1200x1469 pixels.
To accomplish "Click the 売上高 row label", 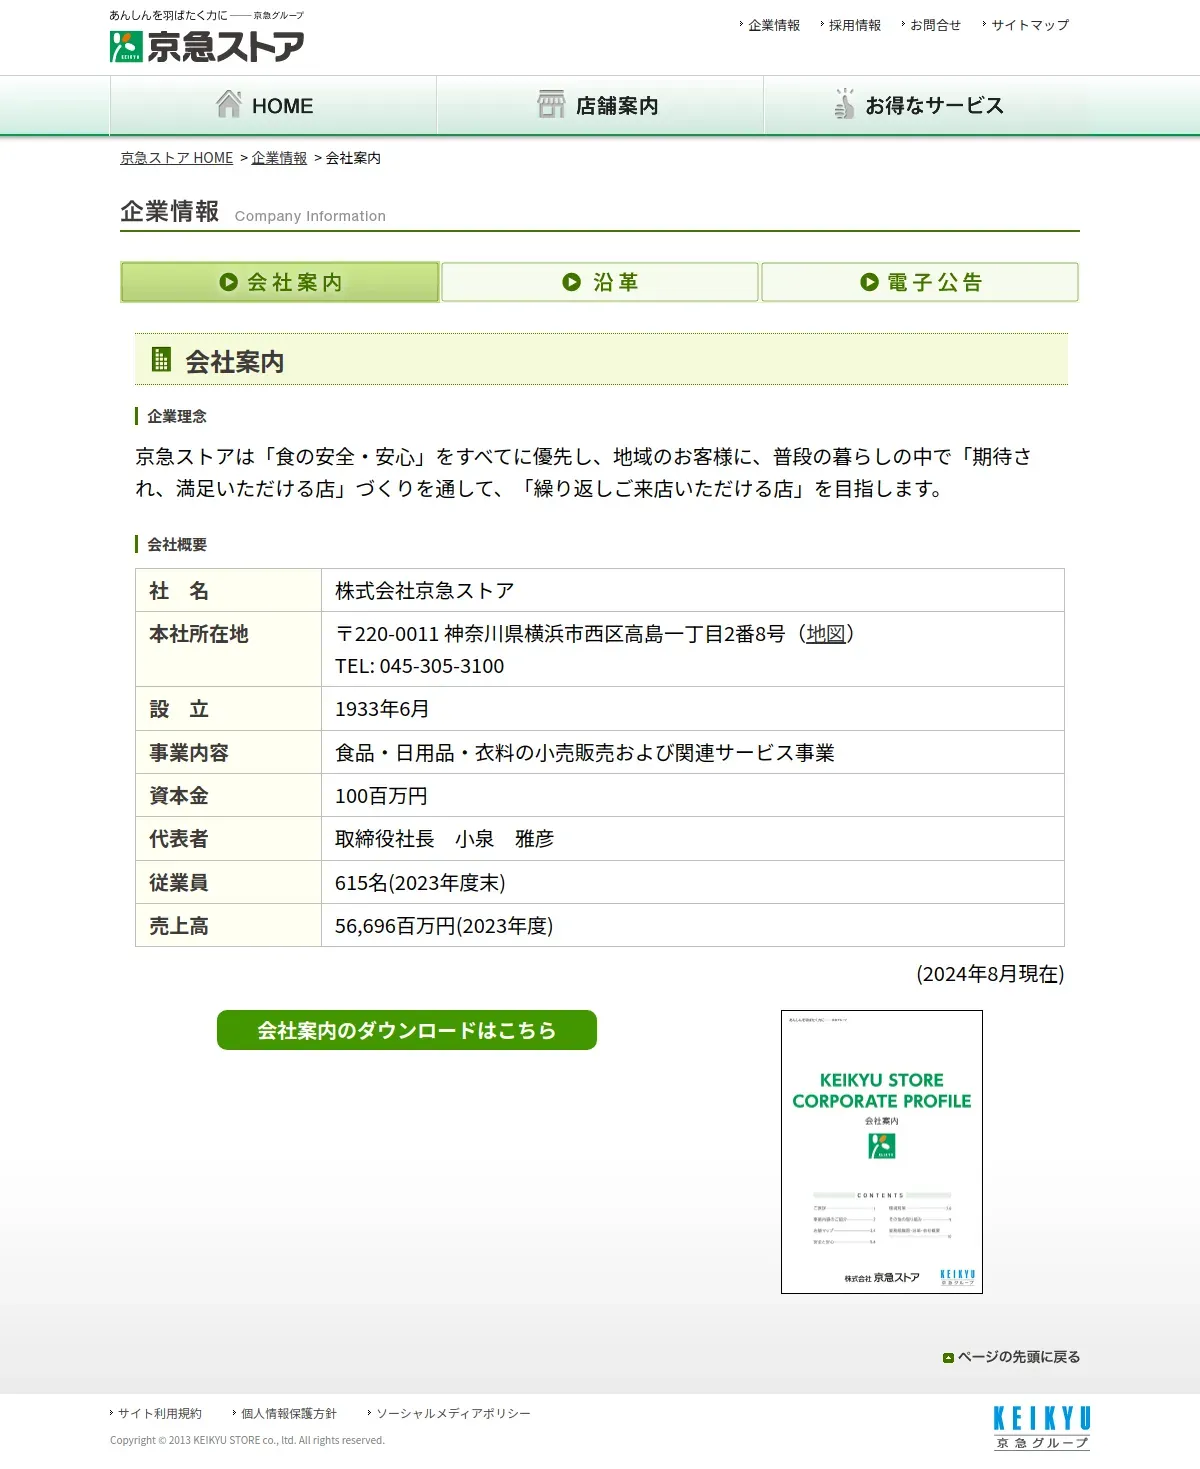I will [179, 926].
